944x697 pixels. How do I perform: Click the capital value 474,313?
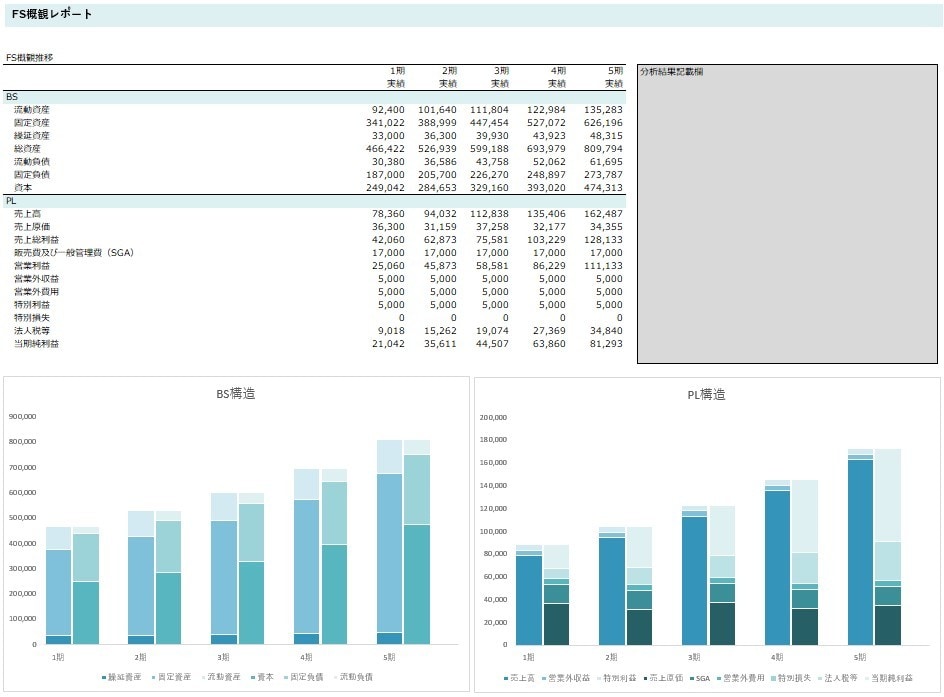click(603, 188)
